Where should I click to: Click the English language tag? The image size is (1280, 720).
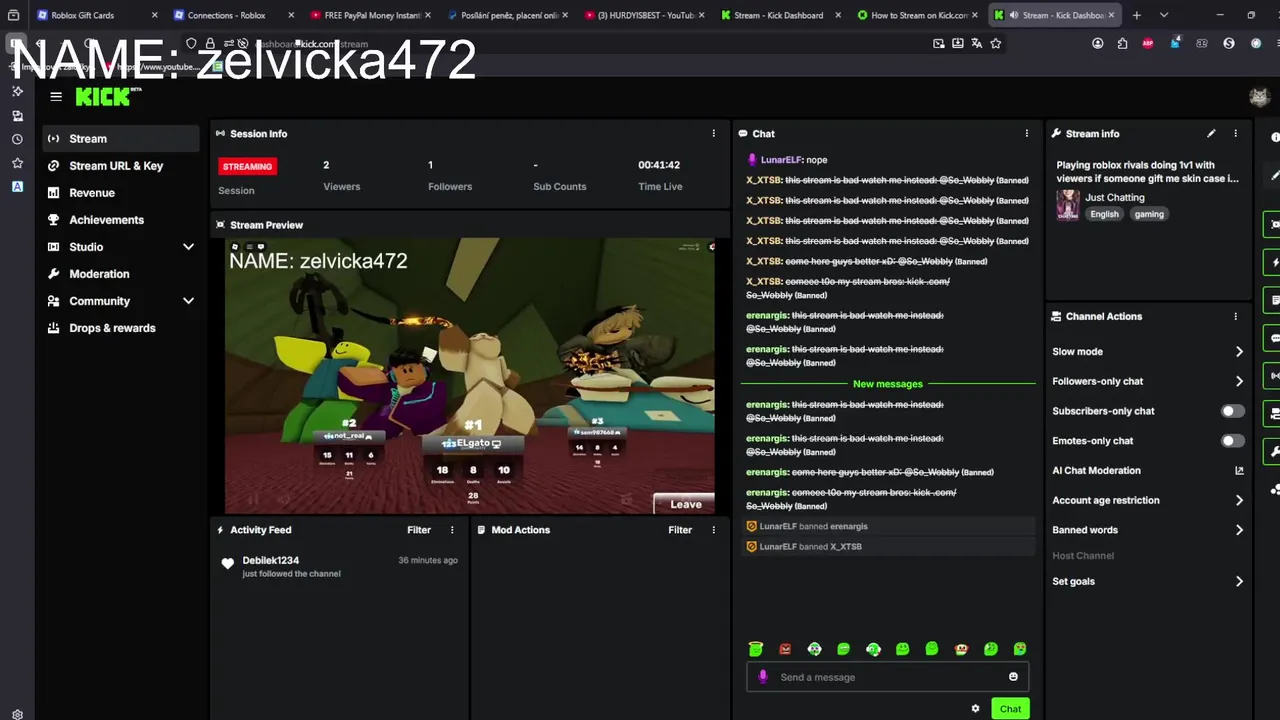point(1104,214)
